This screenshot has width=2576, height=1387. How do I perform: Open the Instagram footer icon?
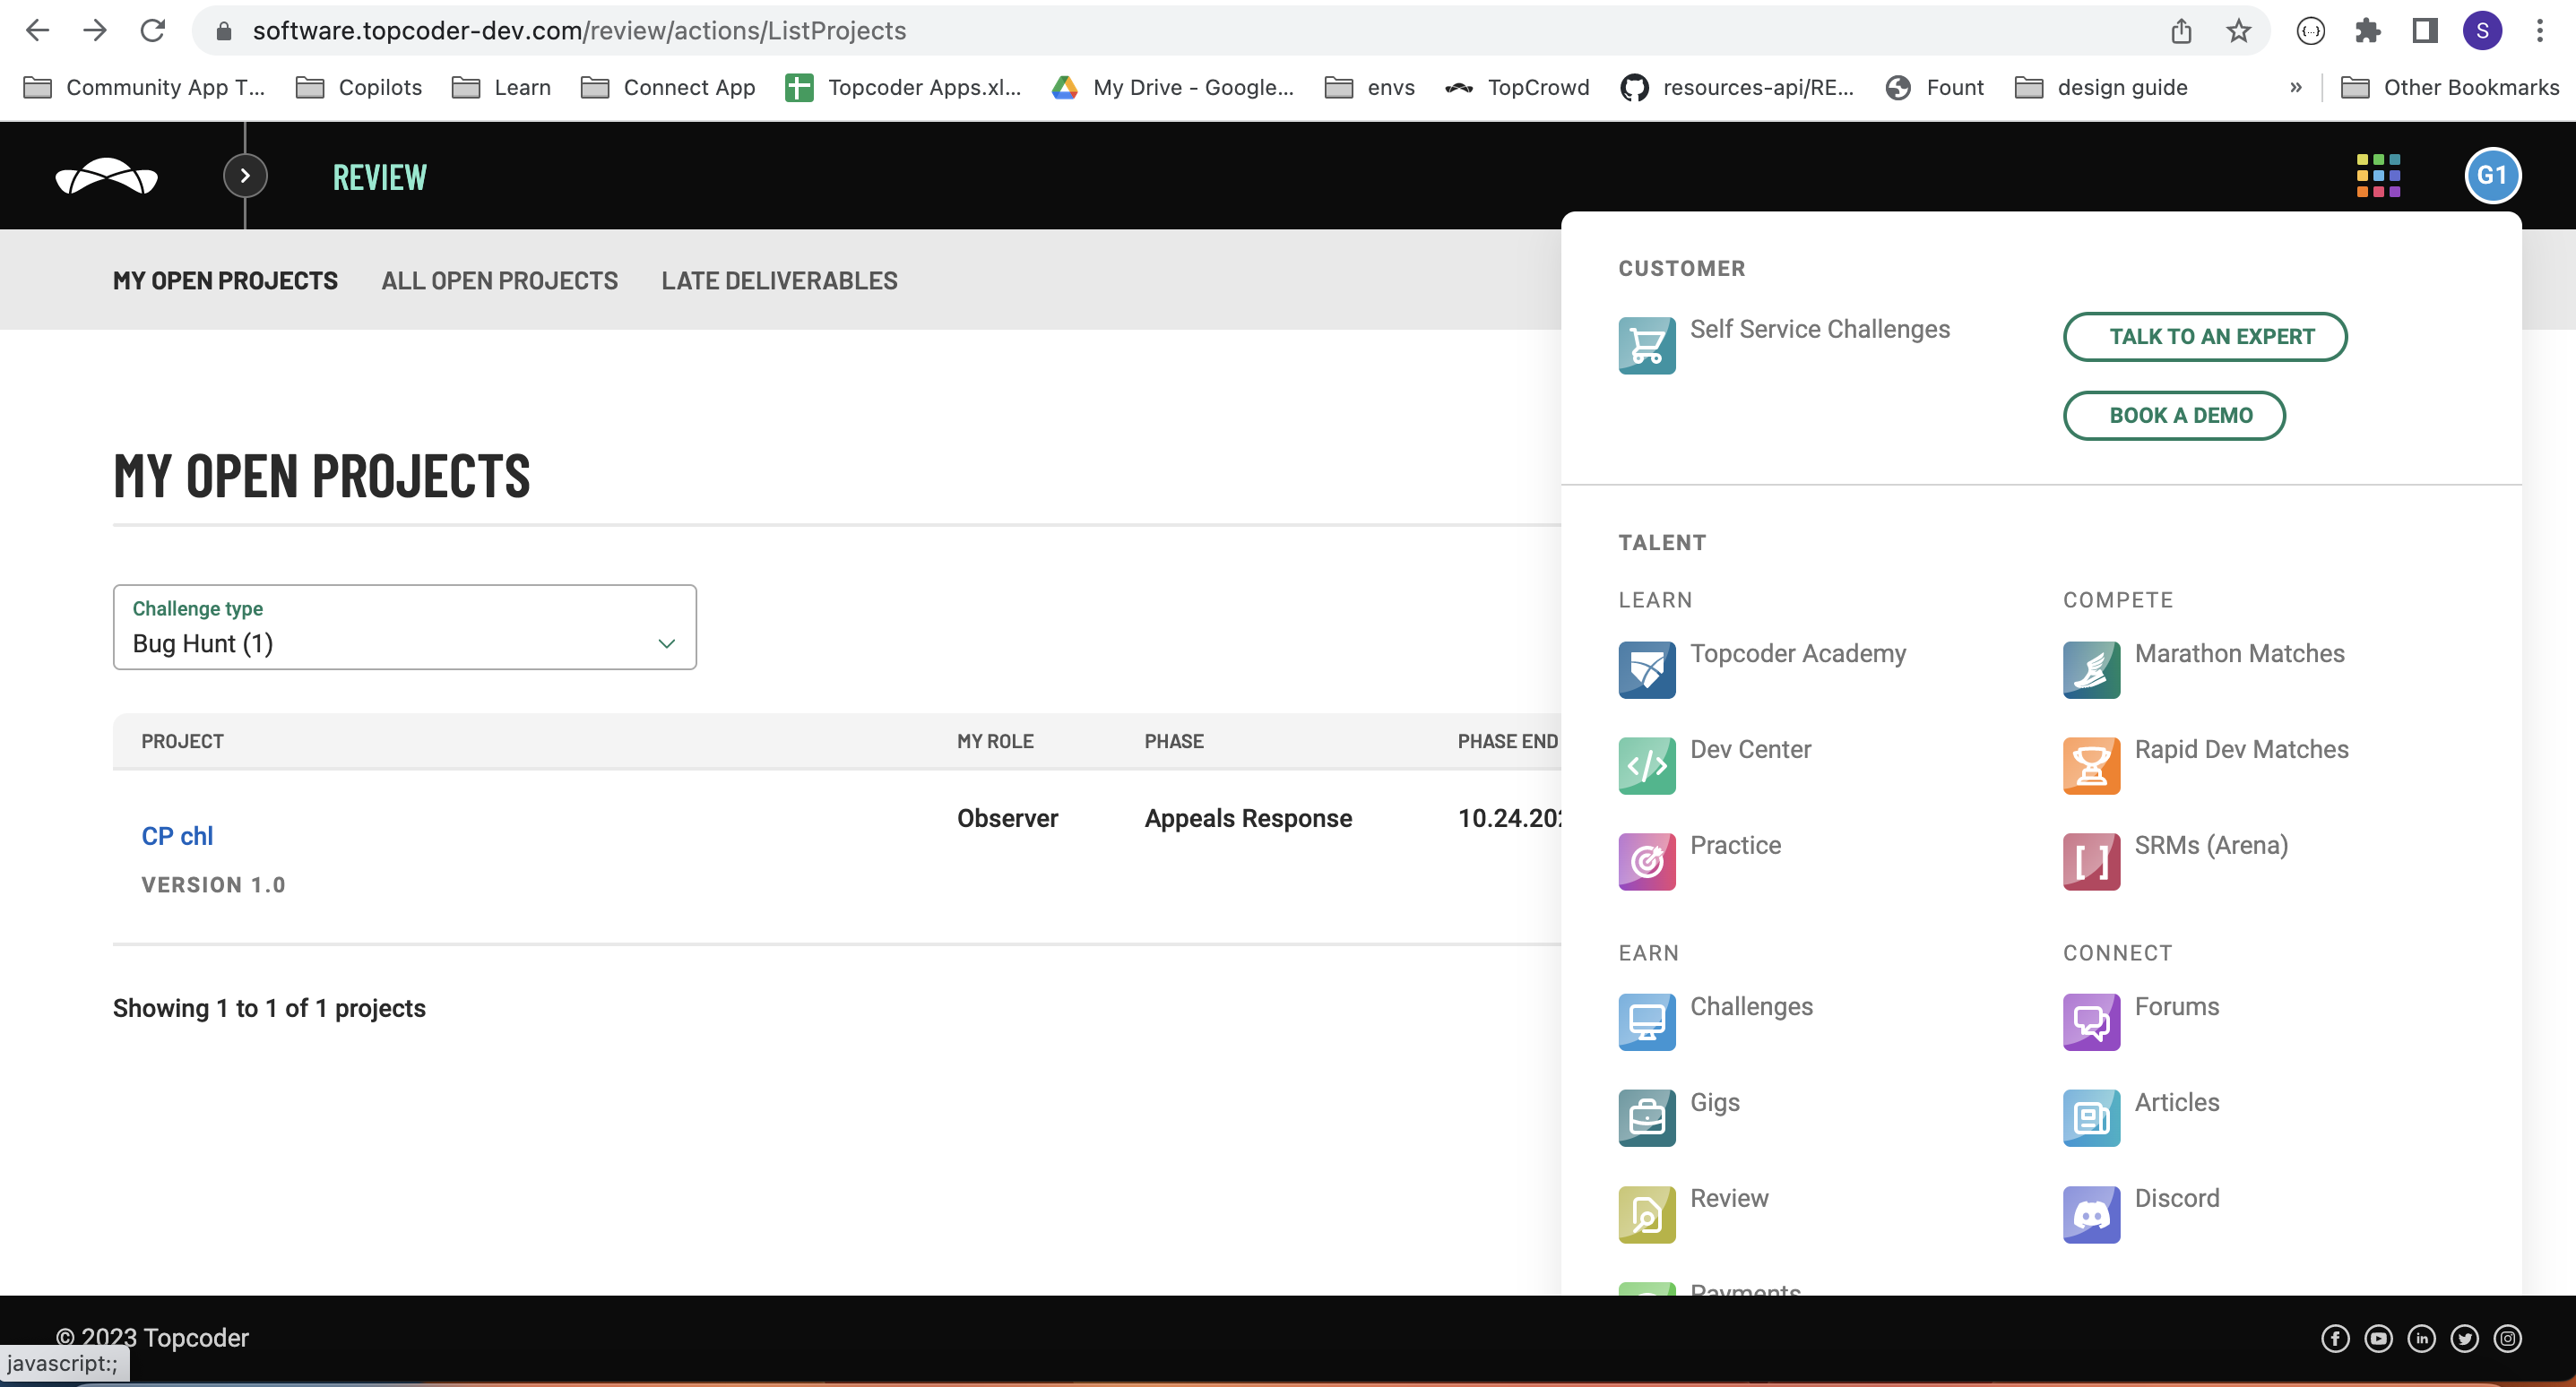(2507, 1338)
